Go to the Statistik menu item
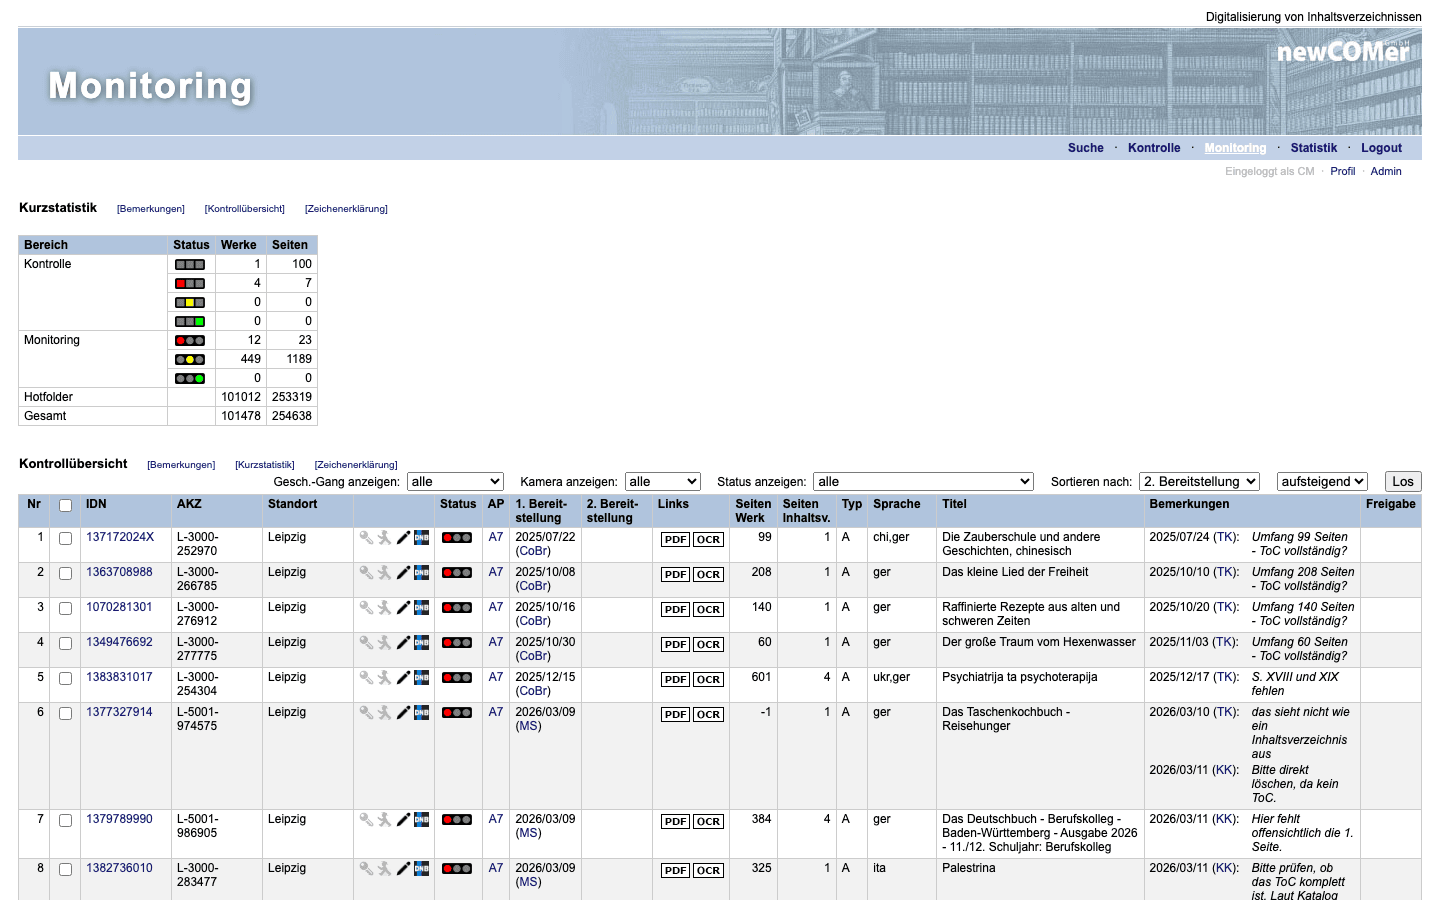The image size is (1440, 900). click(1313, 148)
